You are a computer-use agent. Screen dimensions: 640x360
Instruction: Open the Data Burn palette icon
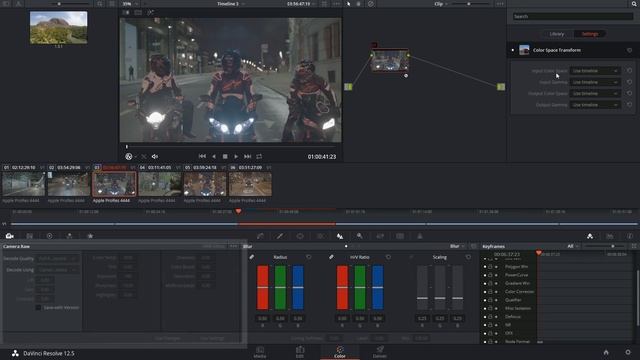(x=420, y=236)
